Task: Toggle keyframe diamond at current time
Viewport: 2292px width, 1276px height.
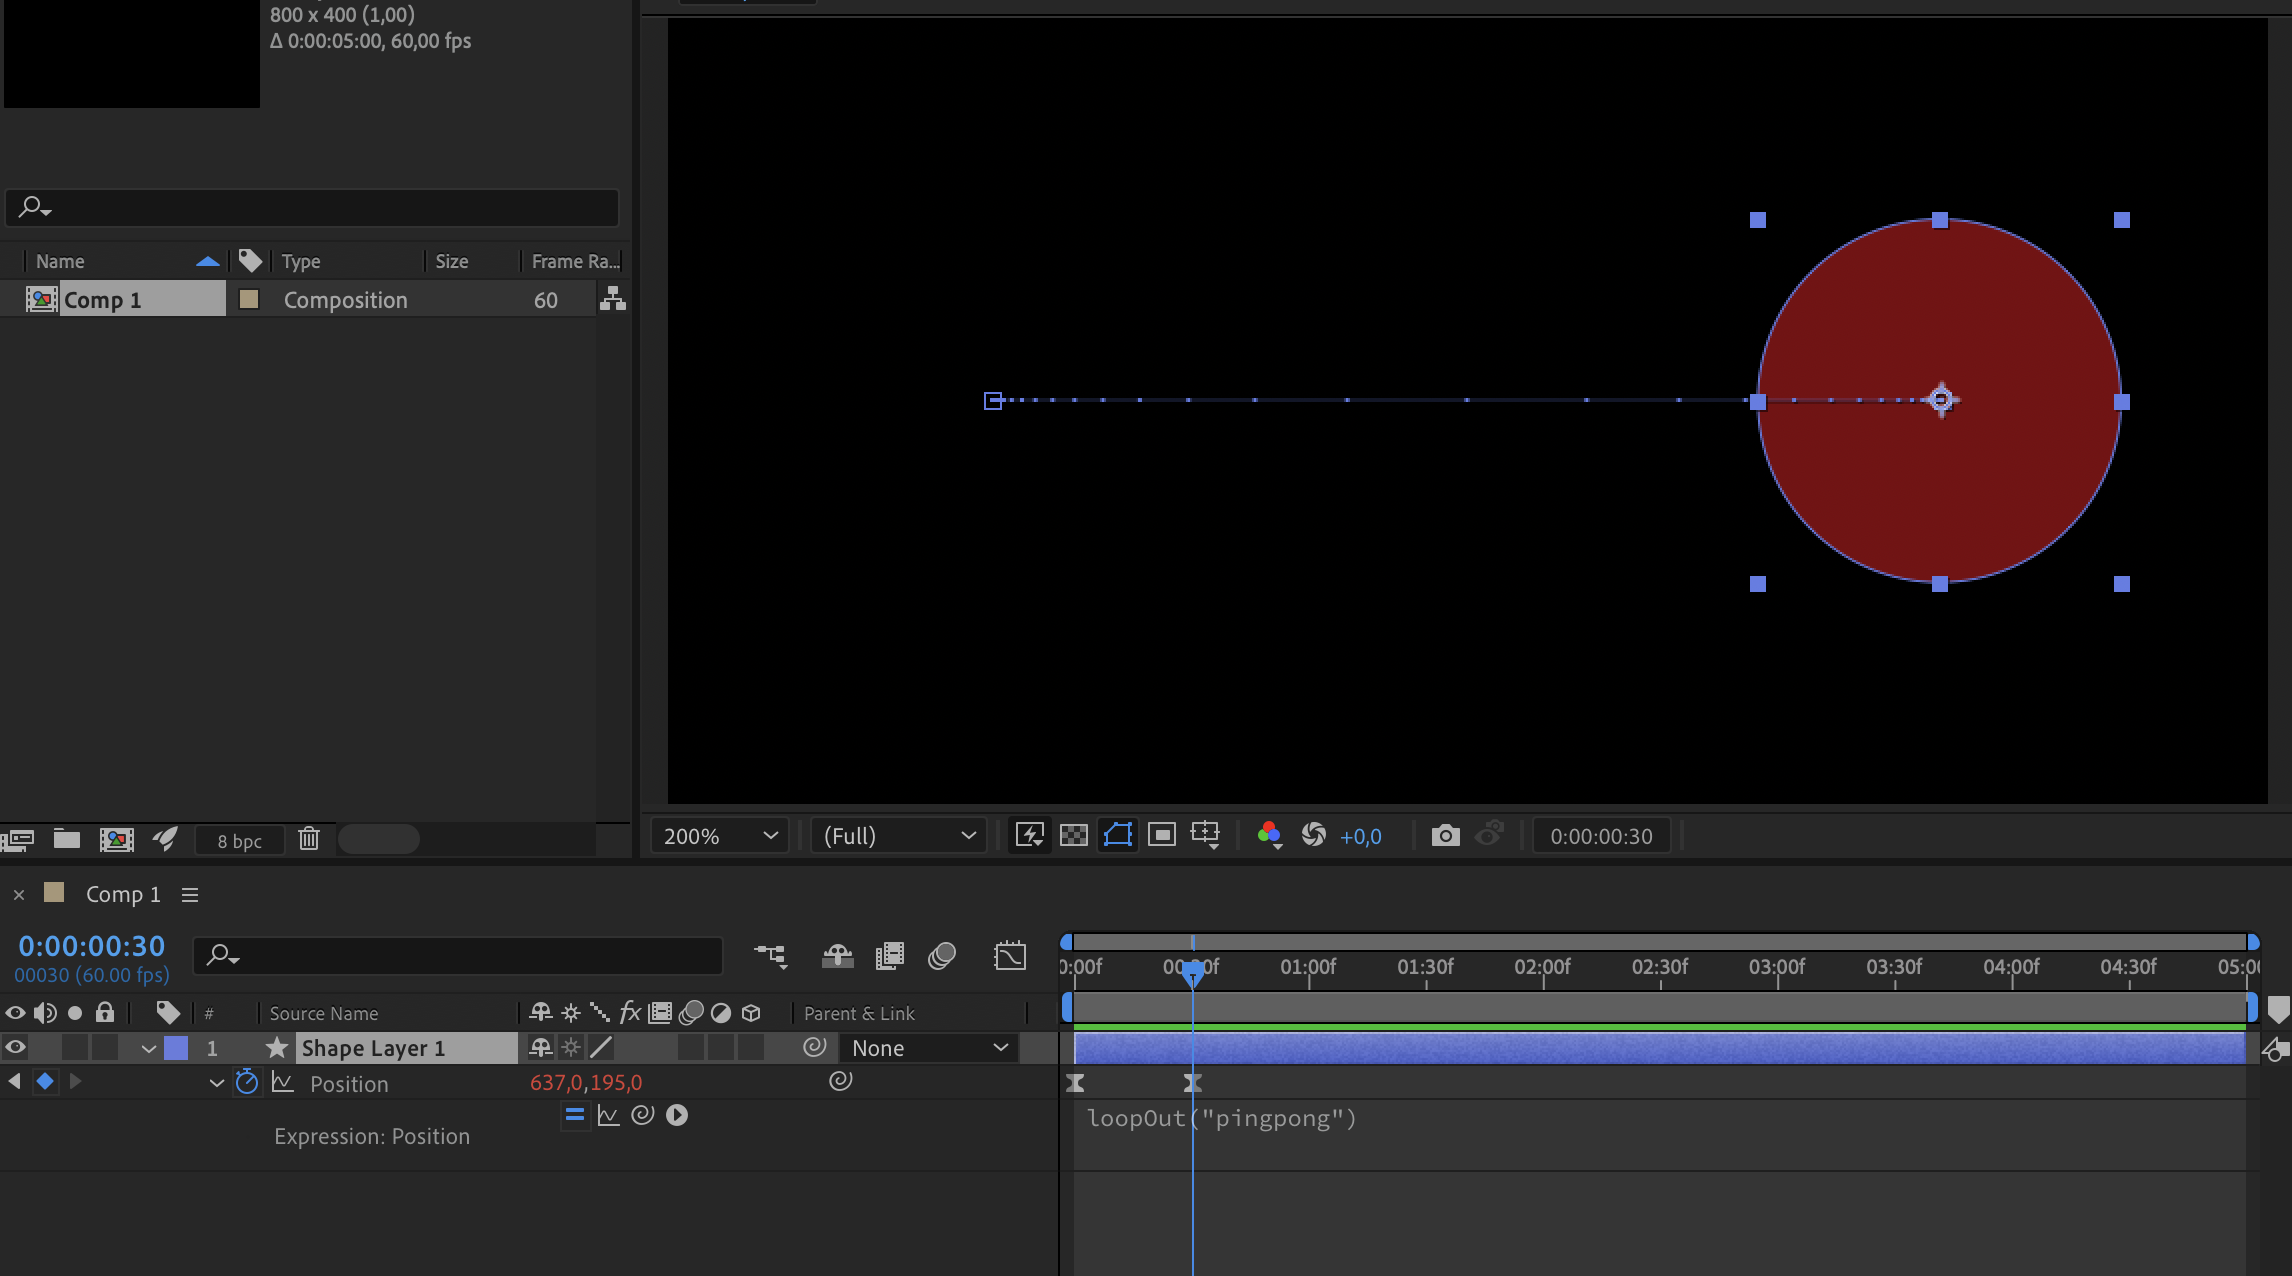Action: click(45, 1081)
